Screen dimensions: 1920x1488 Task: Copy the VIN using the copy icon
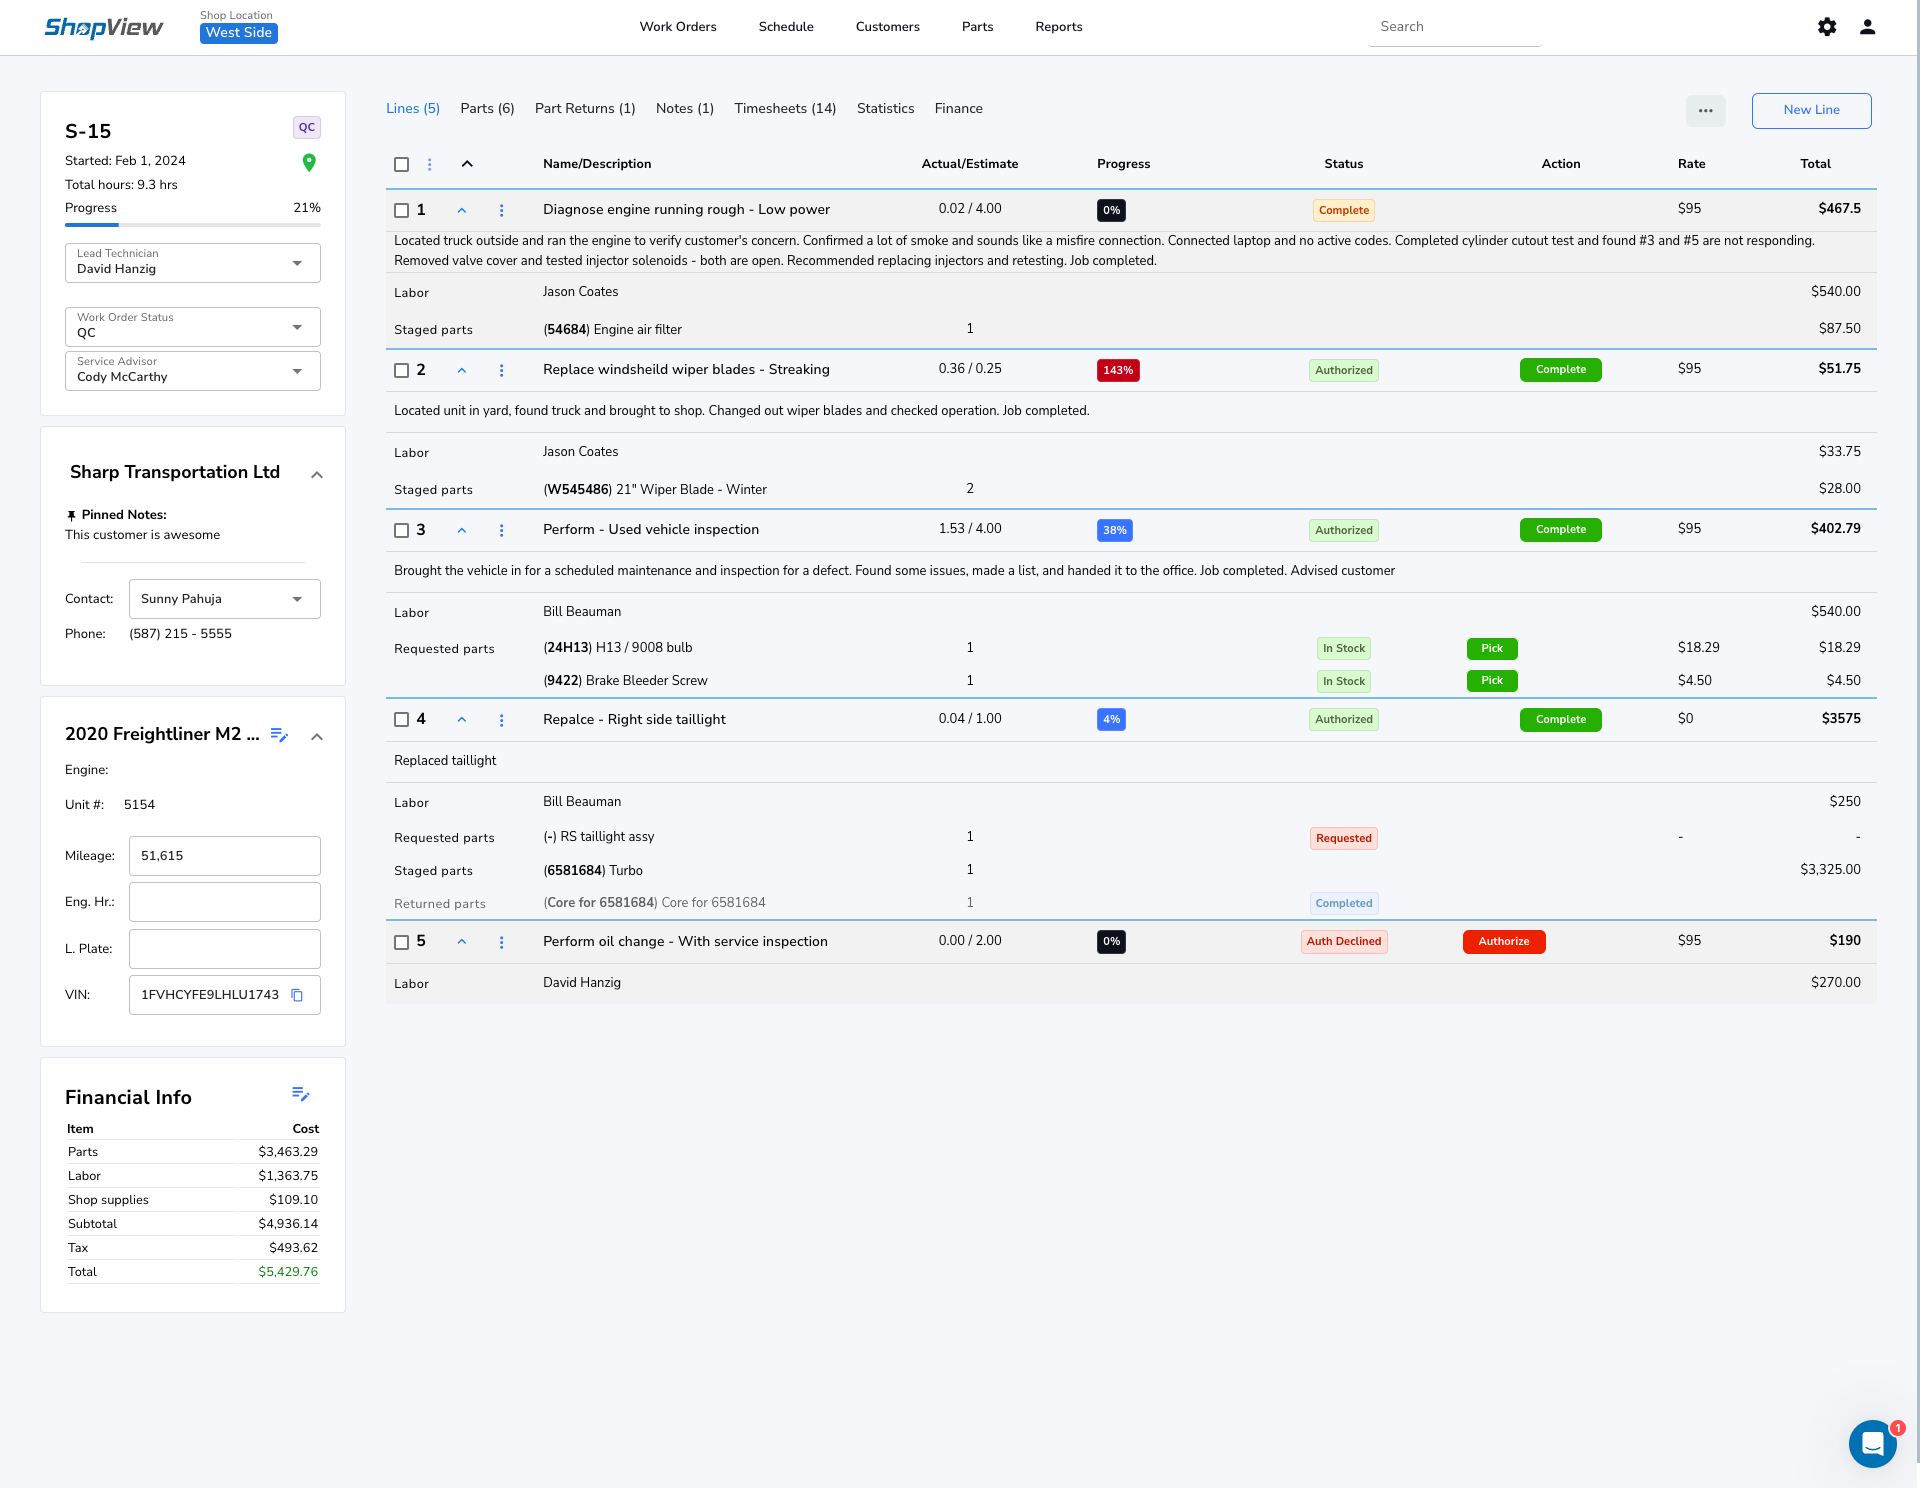[x=296, y=995]
